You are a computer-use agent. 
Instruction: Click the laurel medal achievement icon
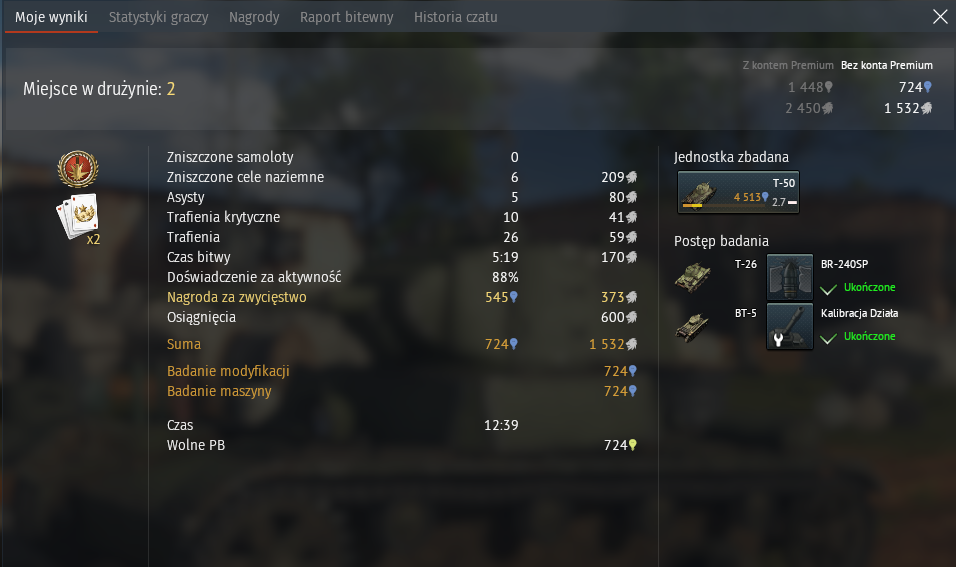(x=78, y=169)
